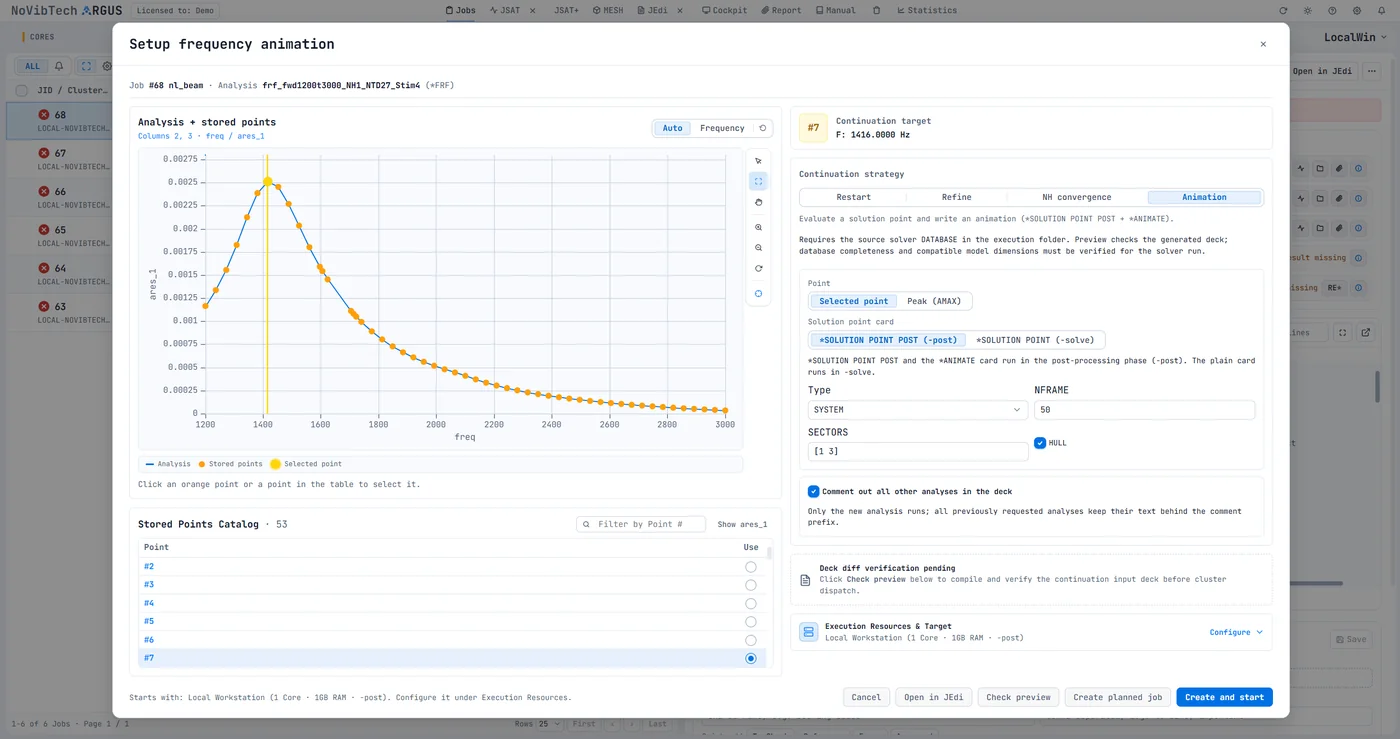Screen dimensions: 1400x739
Task: Toggle the light theme sun icon
Action: (1307, 11)
